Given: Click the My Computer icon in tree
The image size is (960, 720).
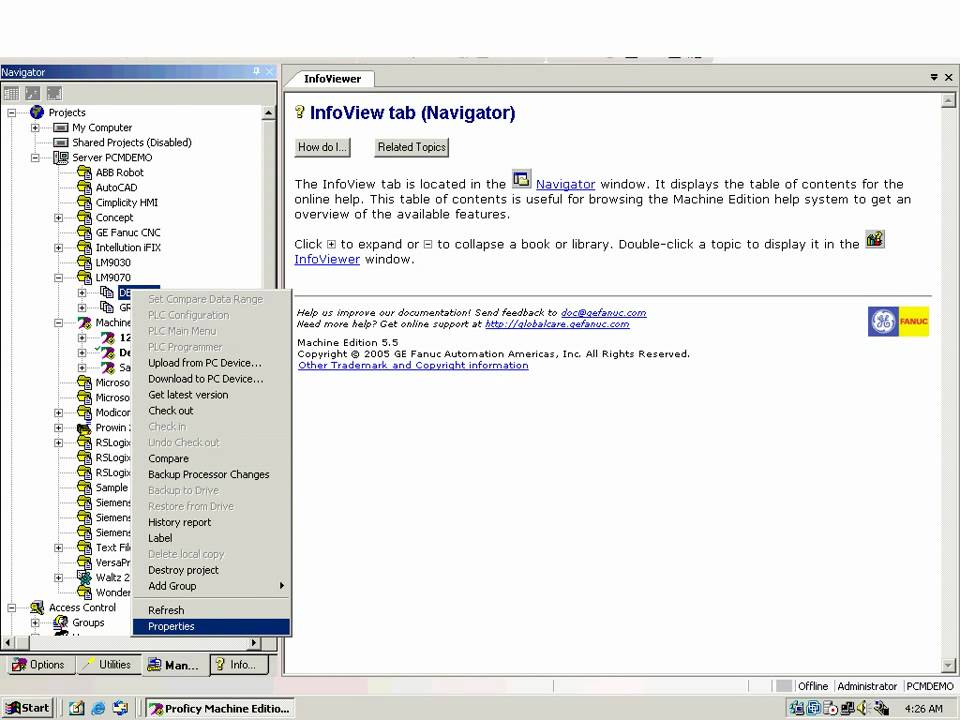Looking at the screenshot, I should coord(61,127).
